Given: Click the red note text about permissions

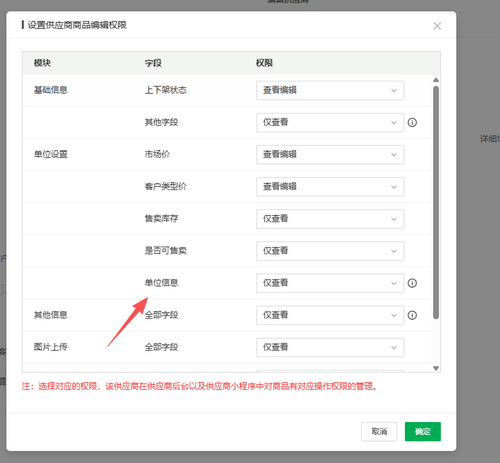Looking at the screenshot, I should pyautogui.click(x=200, y=386).
